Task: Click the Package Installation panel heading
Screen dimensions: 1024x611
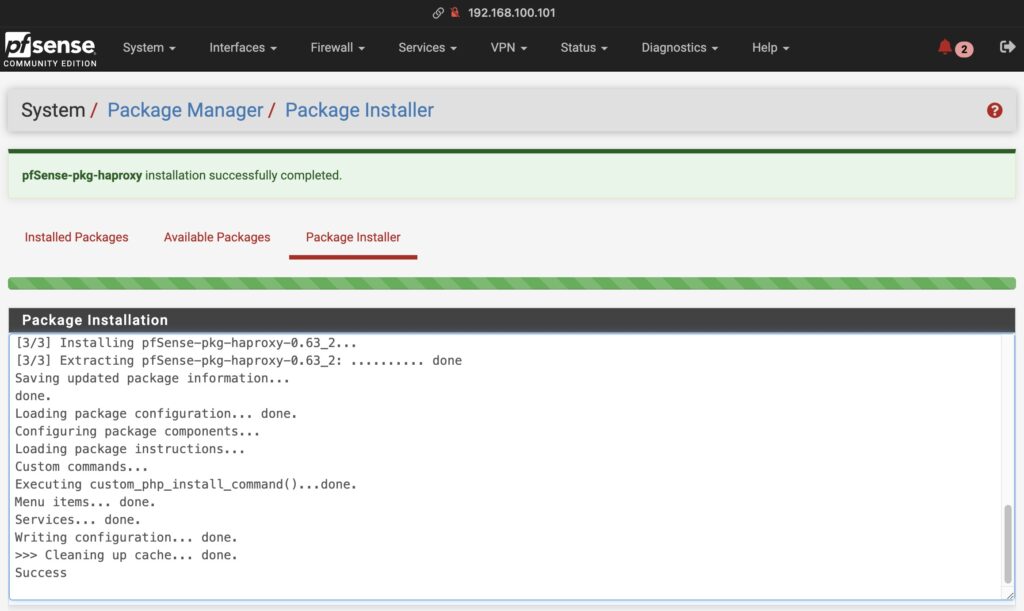Action: [511, 320]
